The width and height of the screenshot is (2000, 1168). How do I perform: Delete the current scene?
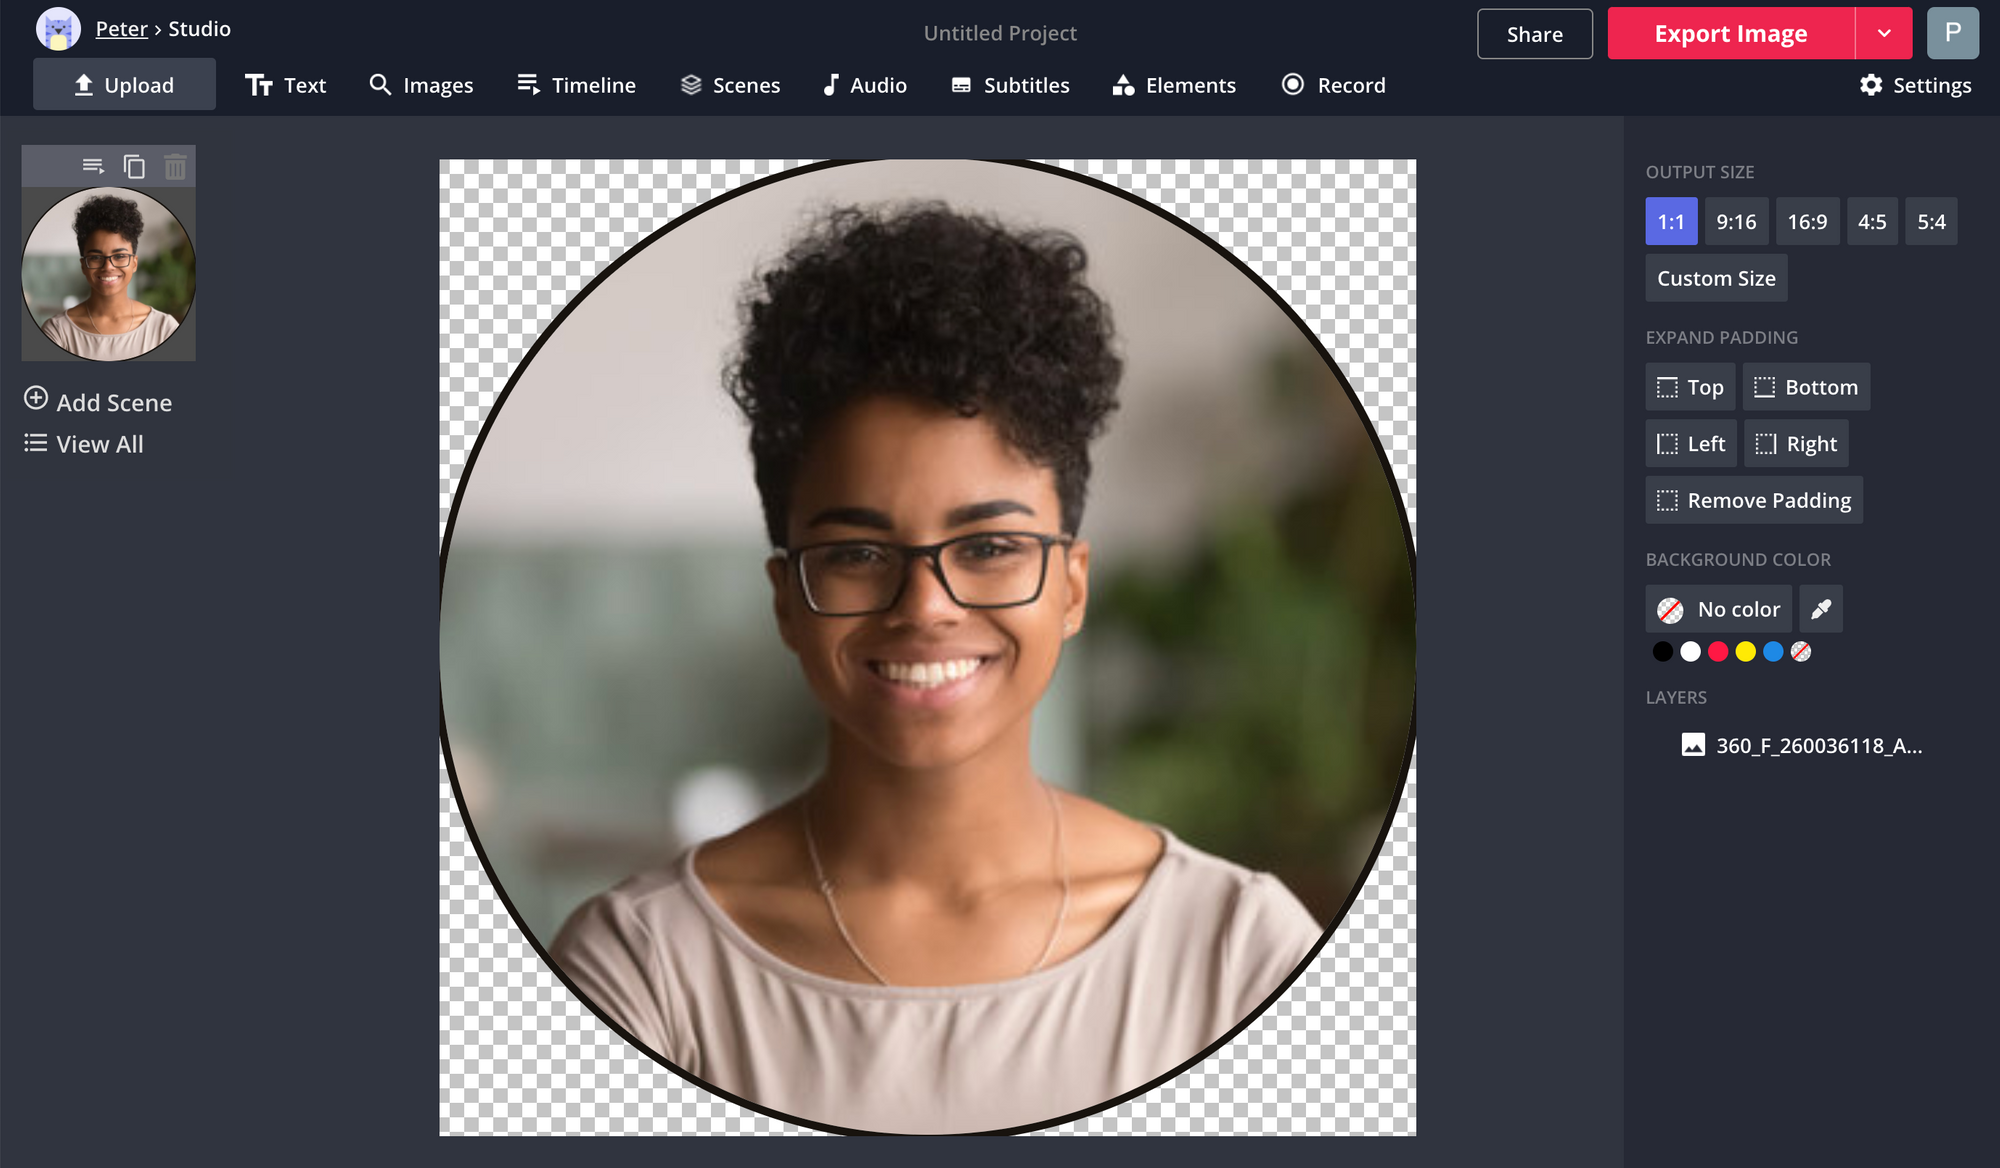[x=175, y=166]
